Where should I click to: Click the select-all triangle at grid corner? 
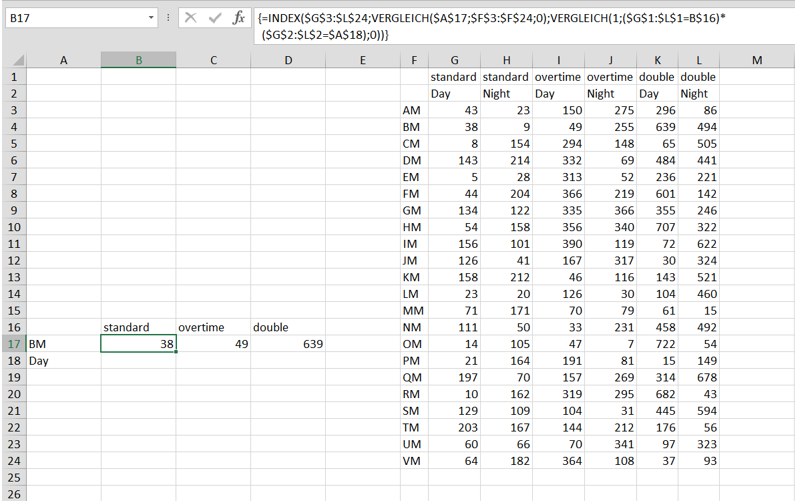(x=18, y=61)
